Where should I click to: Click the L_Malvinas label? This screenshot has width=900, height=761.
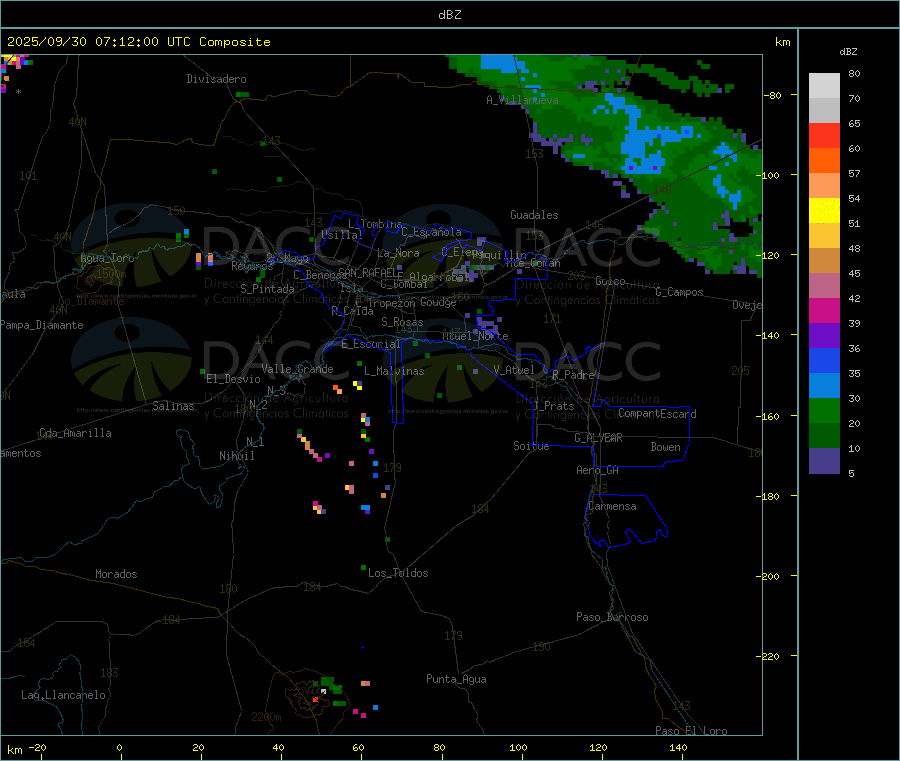[x=394, y=371]
